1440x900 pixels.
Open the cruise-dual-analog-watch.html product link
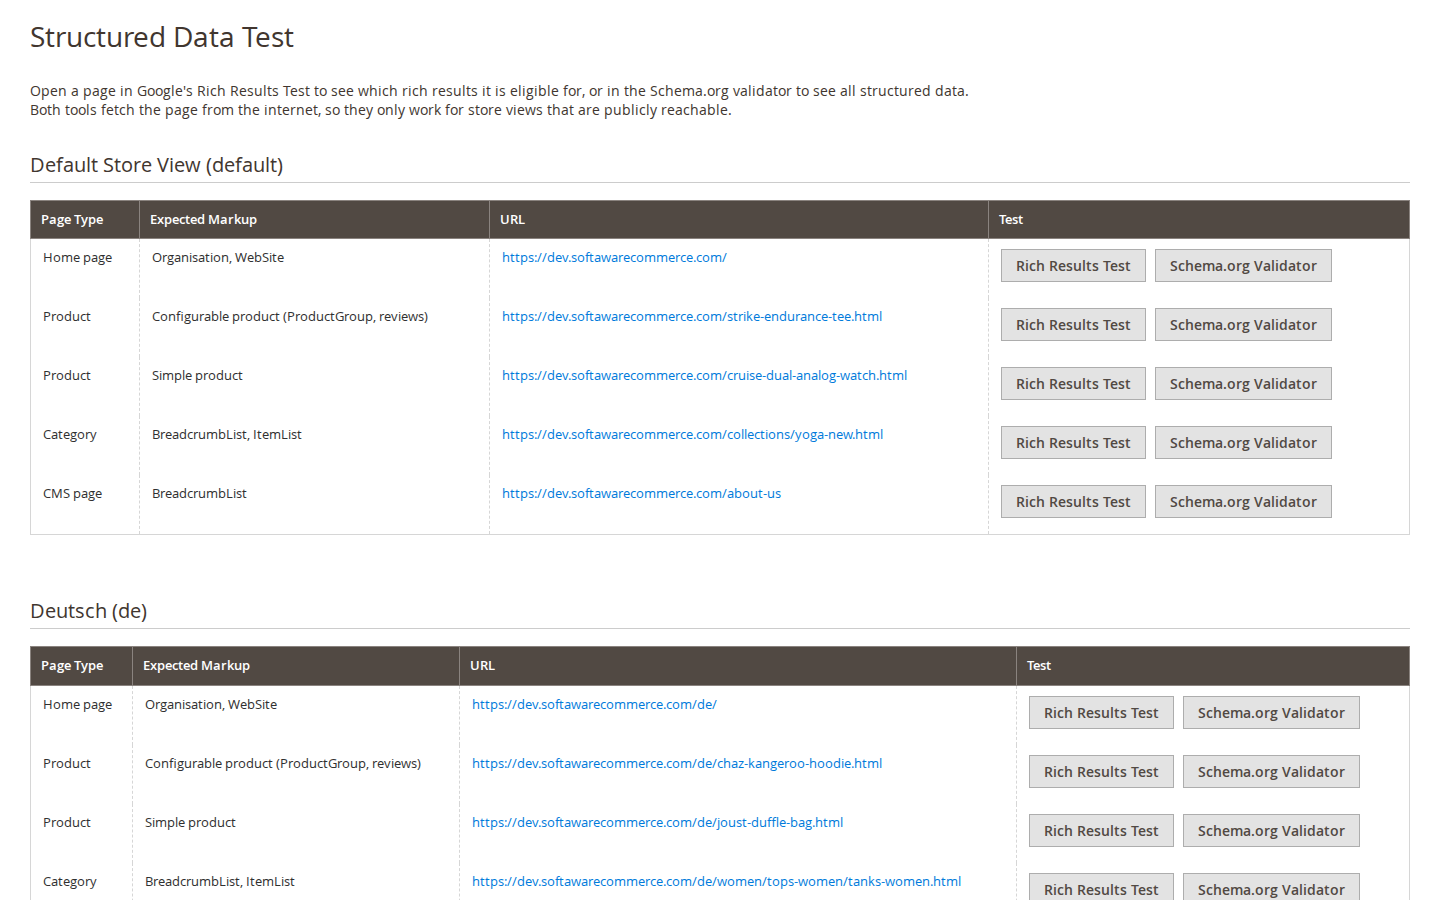click(705, 376)
